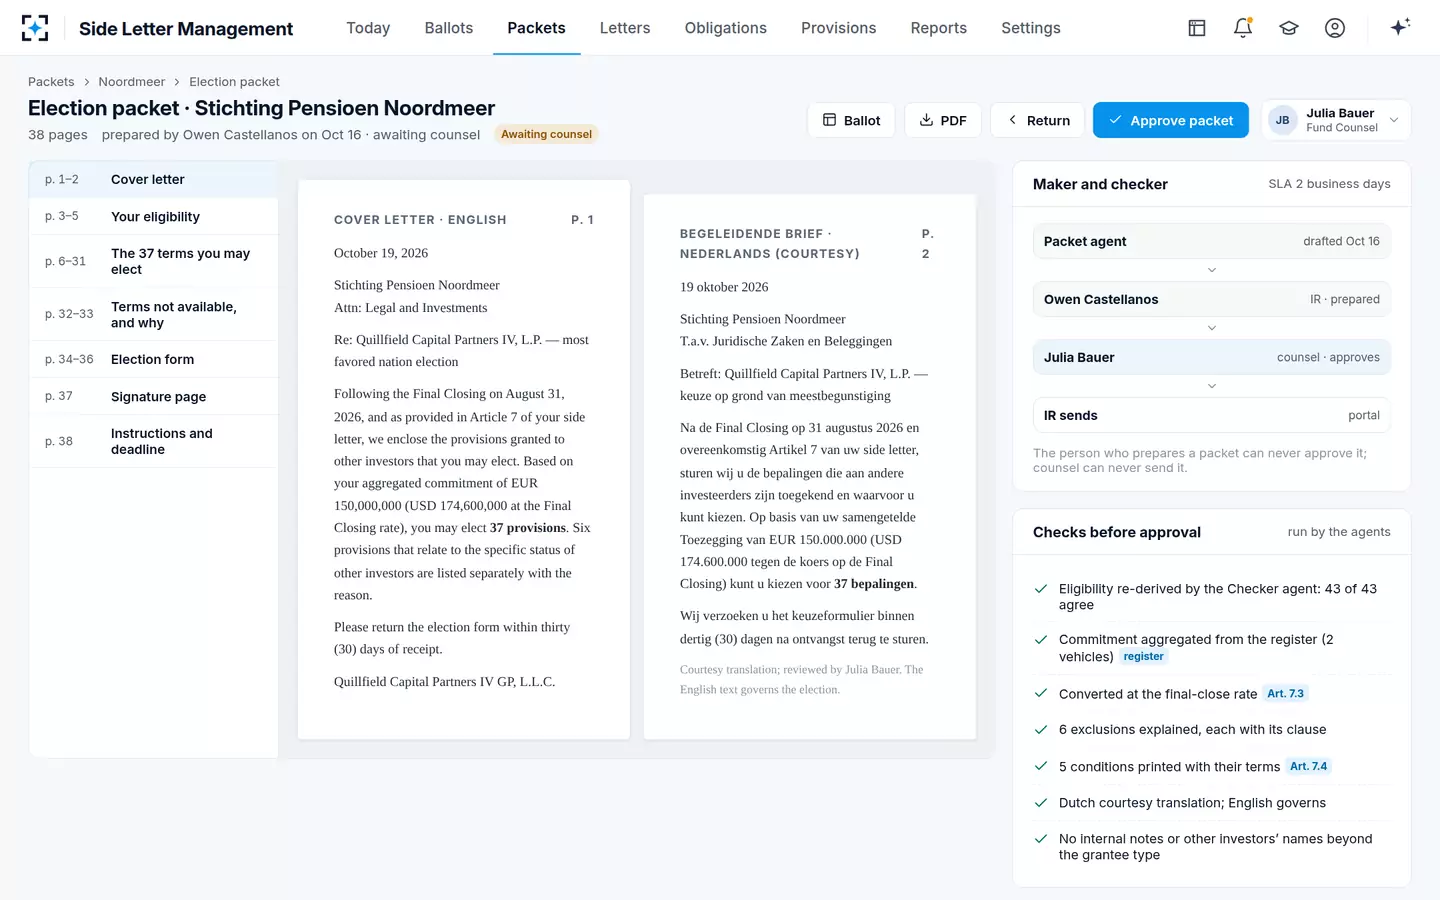The image size is (1440, 900).
Task: Navigate to Packets breadcrumb
Action: coord(51,82)
